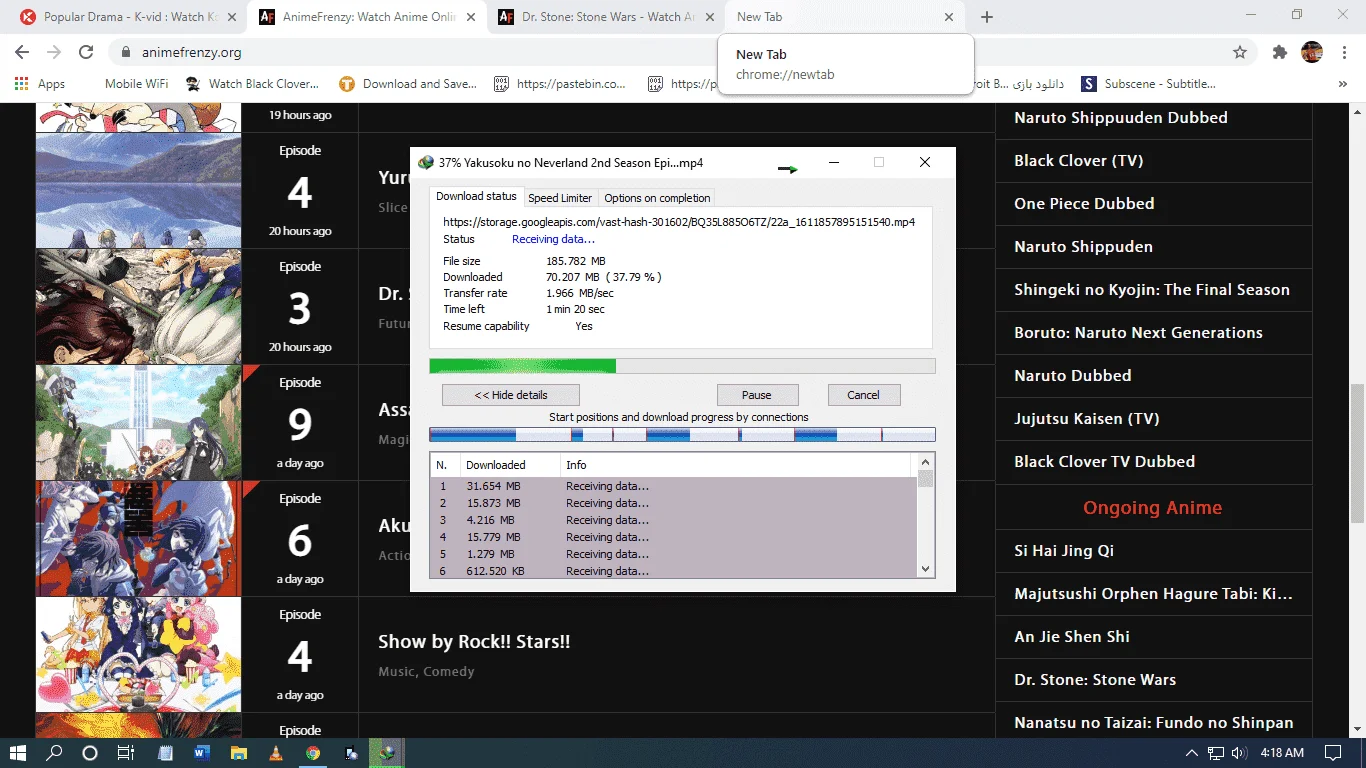The image size is (1366, 768).
Task: Open Naruto Shippuuden Dubbed link
Action: click(x=1120, y=118)
